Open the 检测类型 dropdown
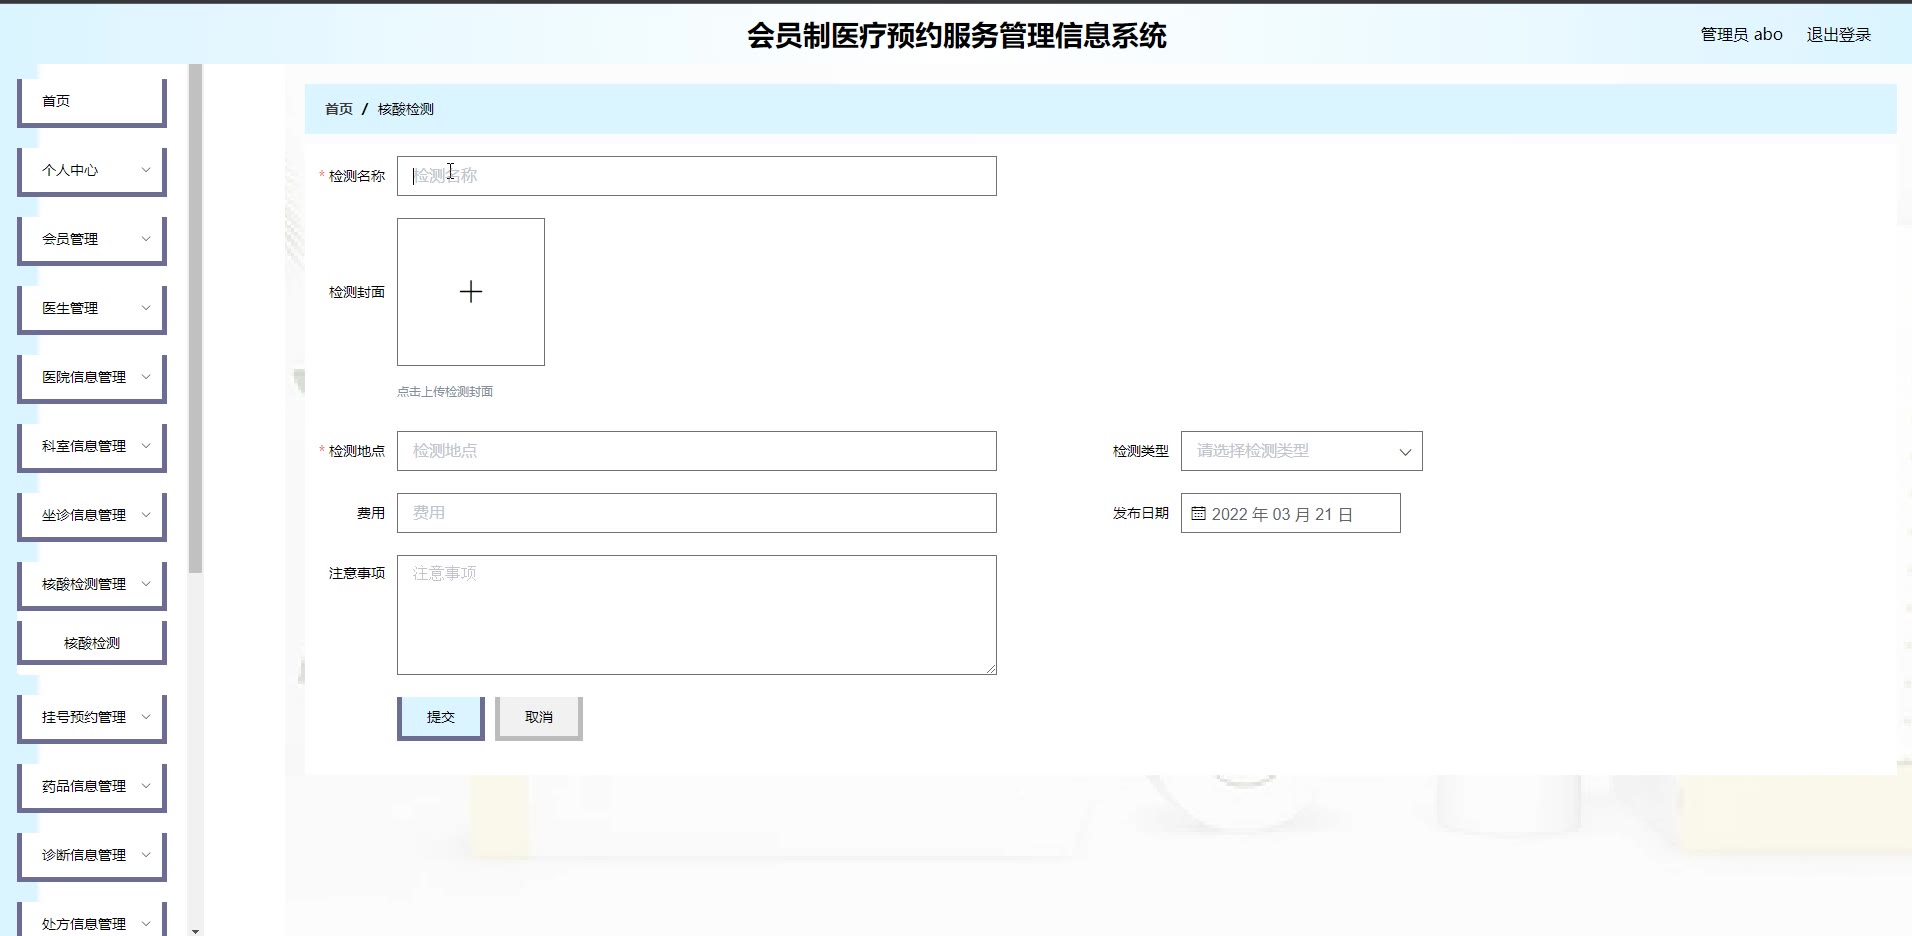 (x=1301, y=451)
